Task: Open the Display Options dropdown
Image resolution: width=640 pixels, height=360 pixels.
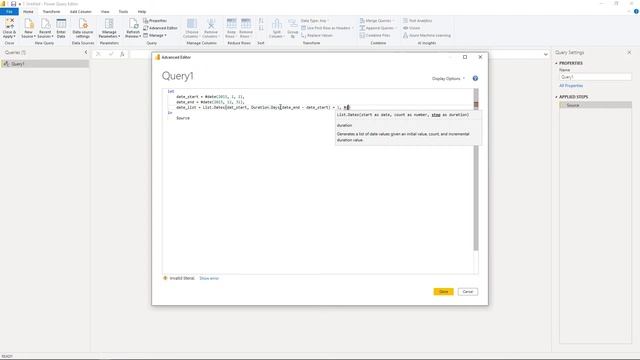Action: [x=448, y=78]
